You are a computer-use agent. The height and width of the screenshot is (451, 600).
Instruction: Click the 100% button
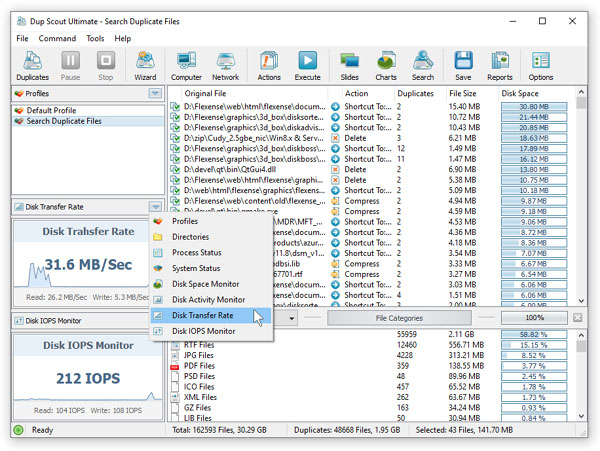534,317
